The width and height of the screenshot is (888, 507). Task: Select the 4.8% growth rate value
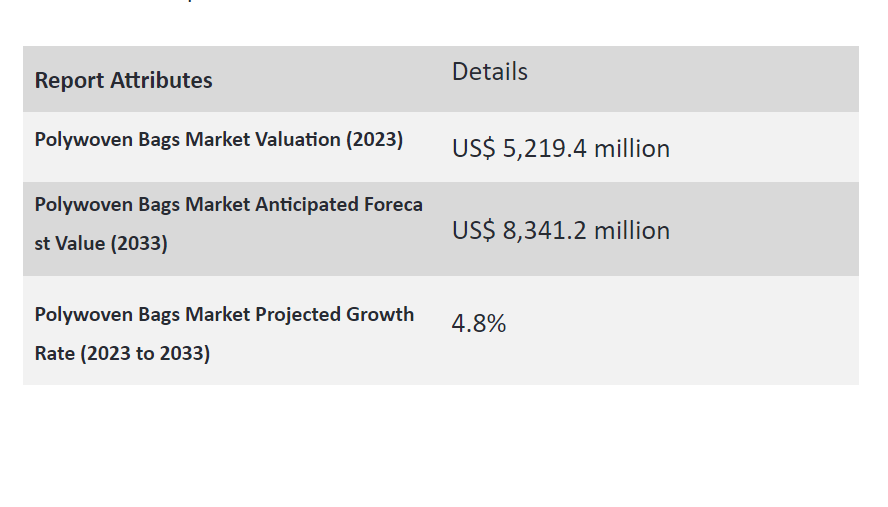tap(479, 323)
